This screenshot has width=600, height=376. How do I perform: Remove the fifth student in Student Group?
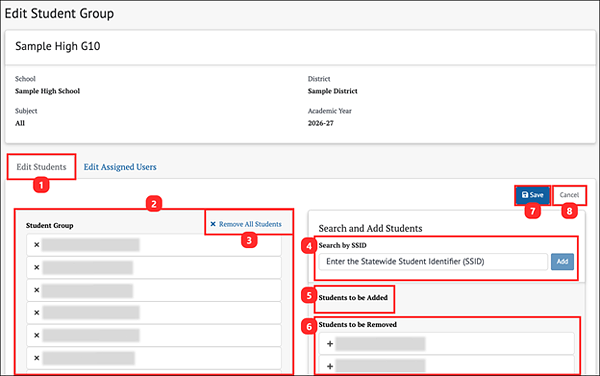37,335
